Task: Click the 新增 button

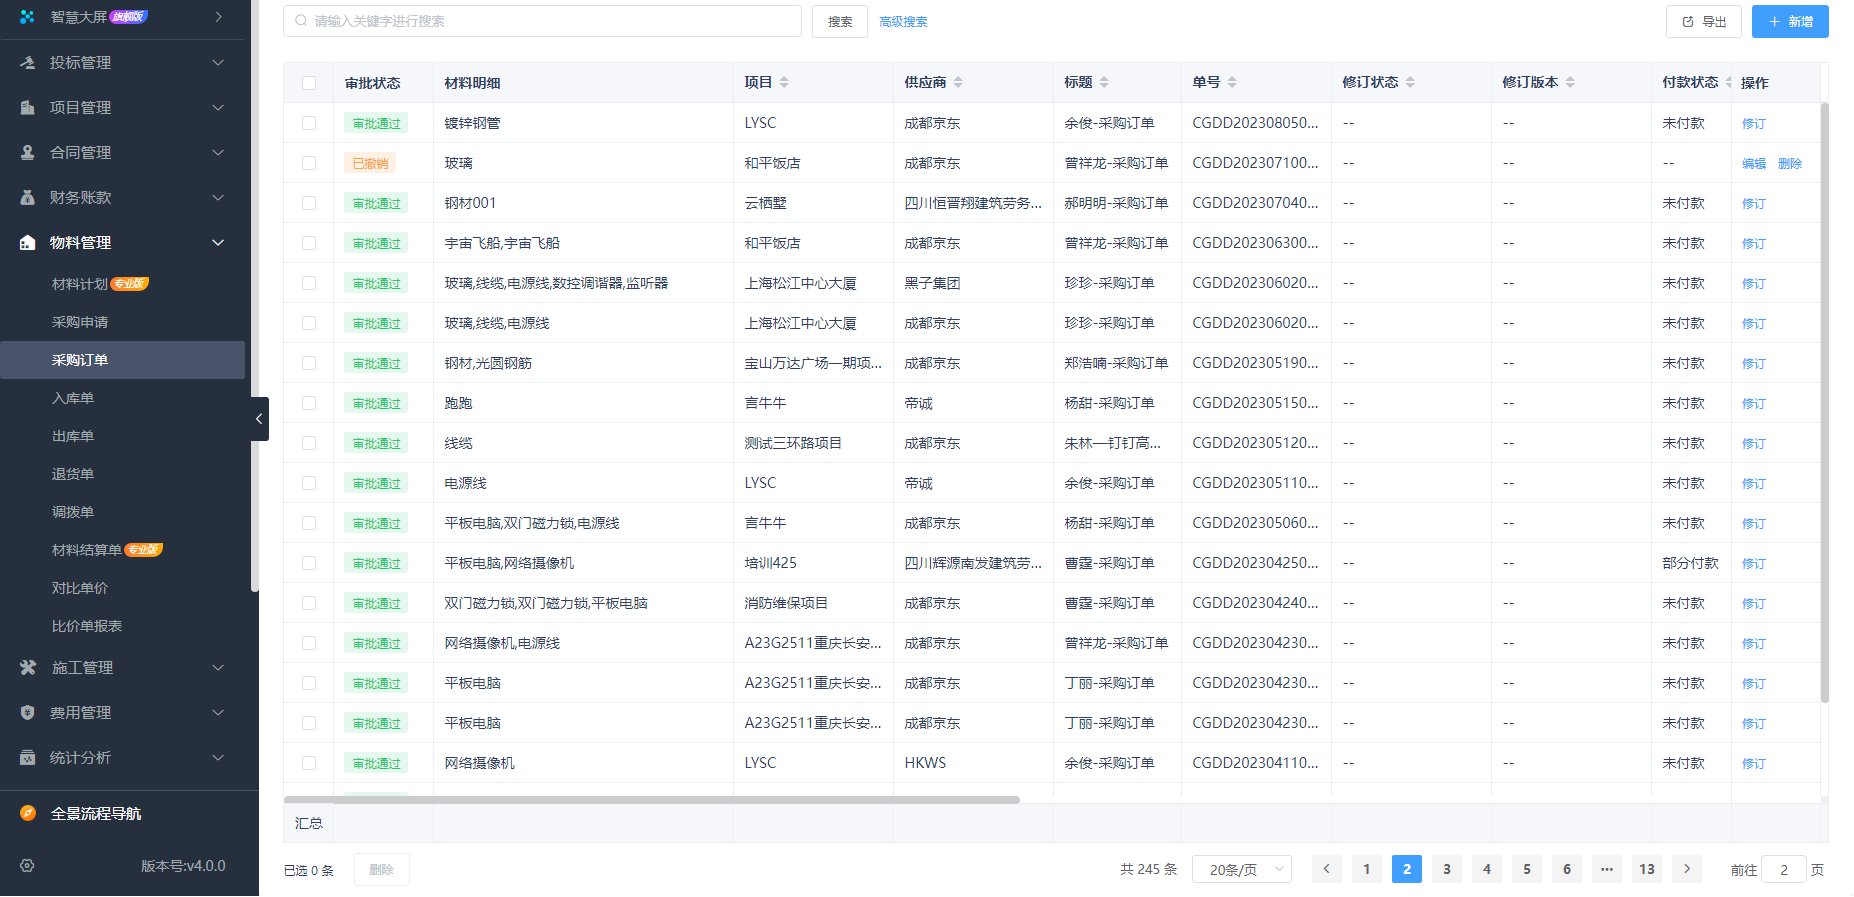Action: coord(1789,21)
